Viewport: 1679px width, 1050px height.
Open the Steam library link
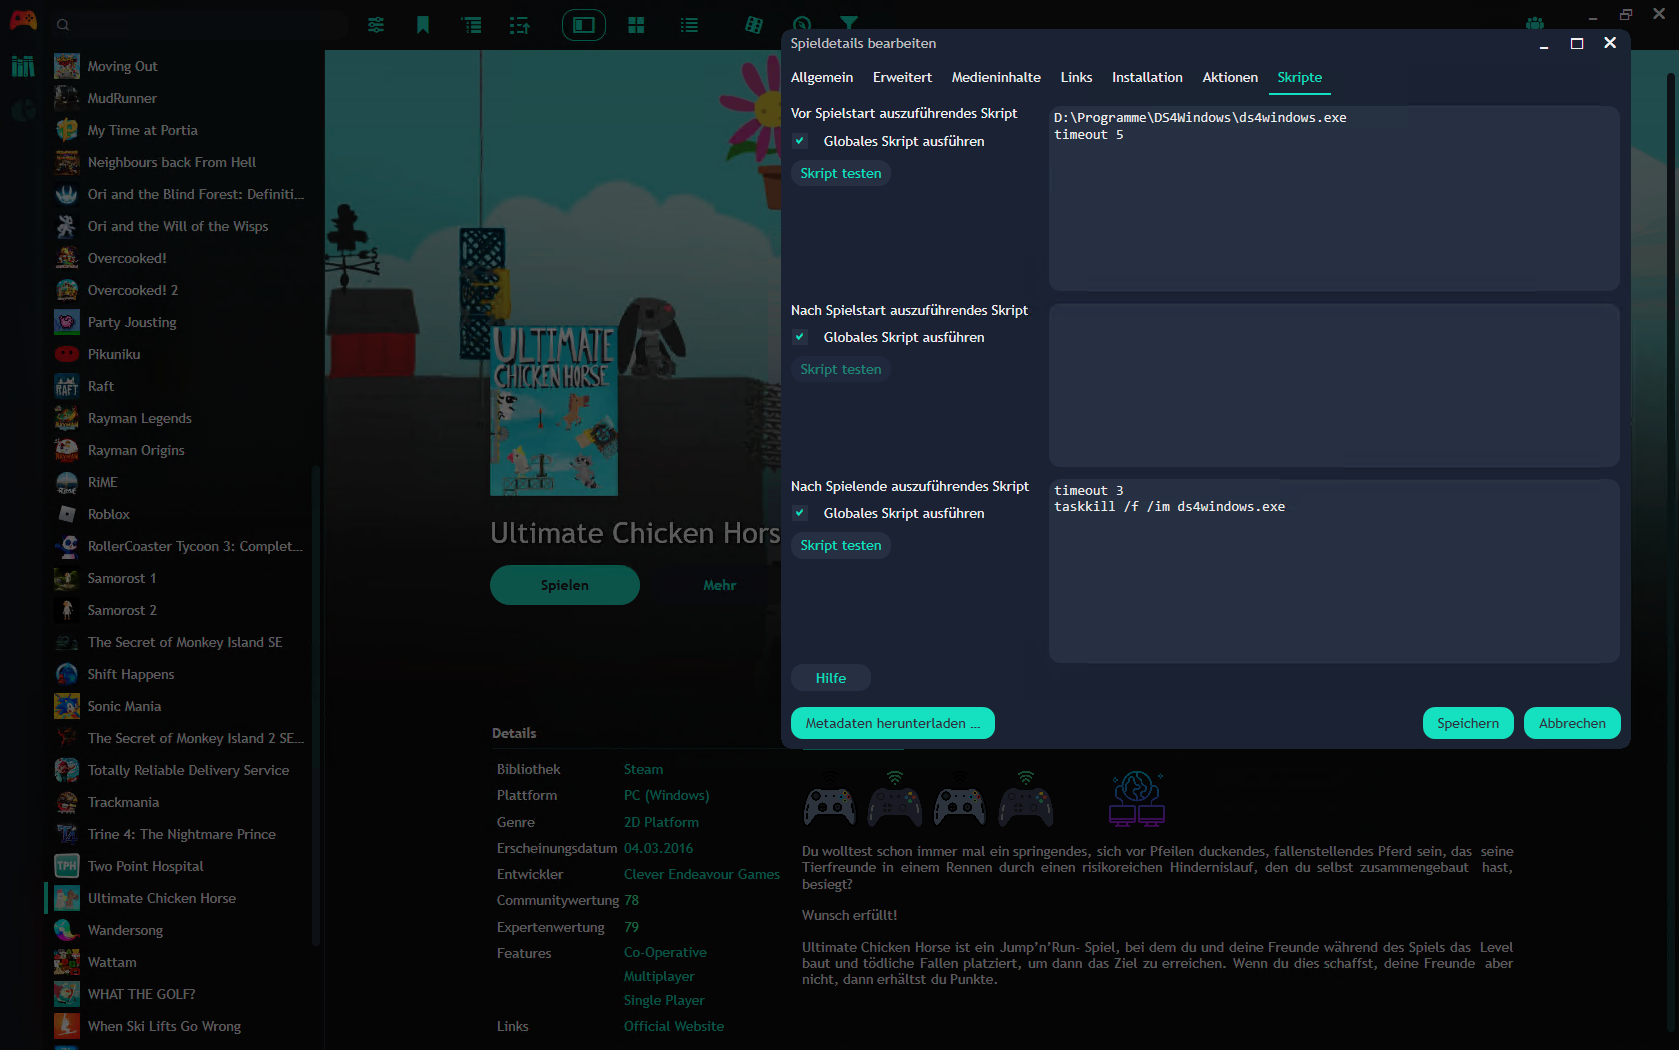click(643, 769)
